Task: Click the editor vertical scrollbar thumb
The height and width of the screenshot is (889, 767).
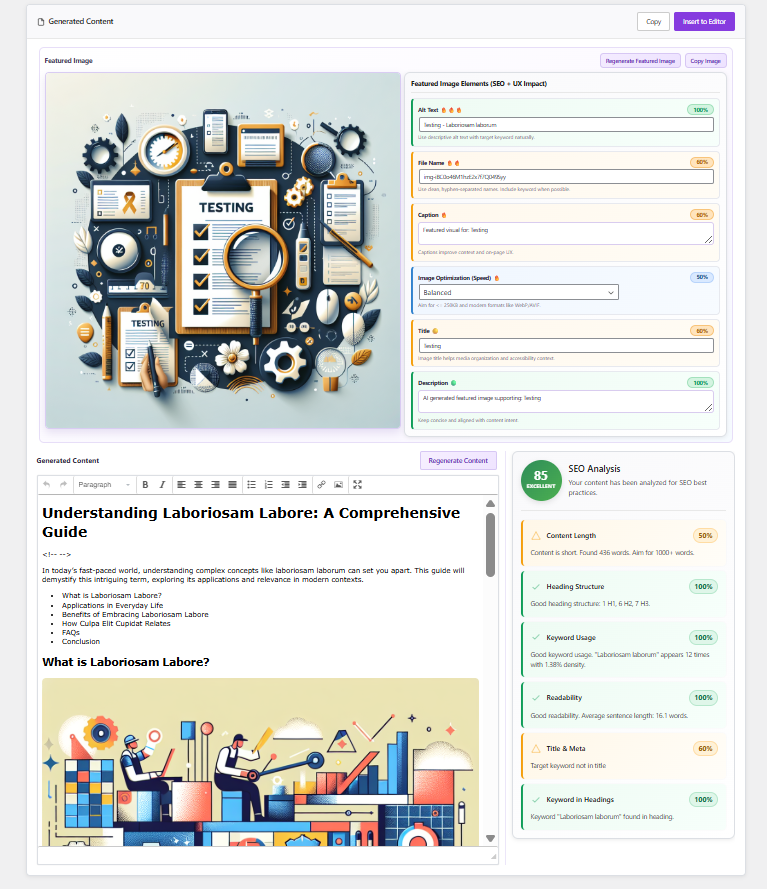Action: click(490, 545)
